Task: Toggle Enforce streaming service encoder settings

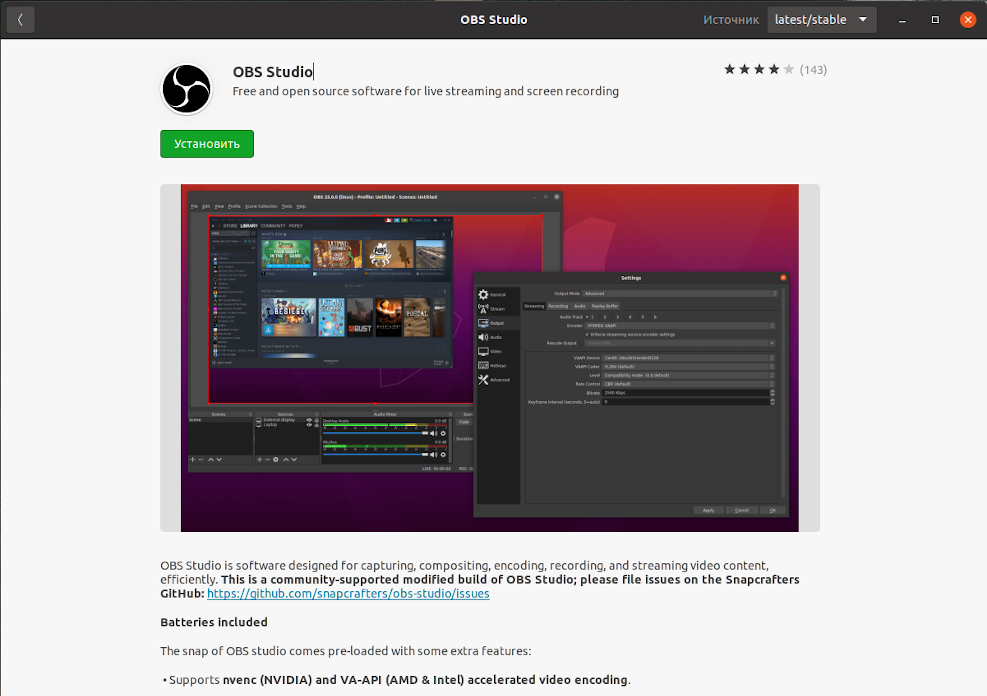Action: tap(587, 335)
